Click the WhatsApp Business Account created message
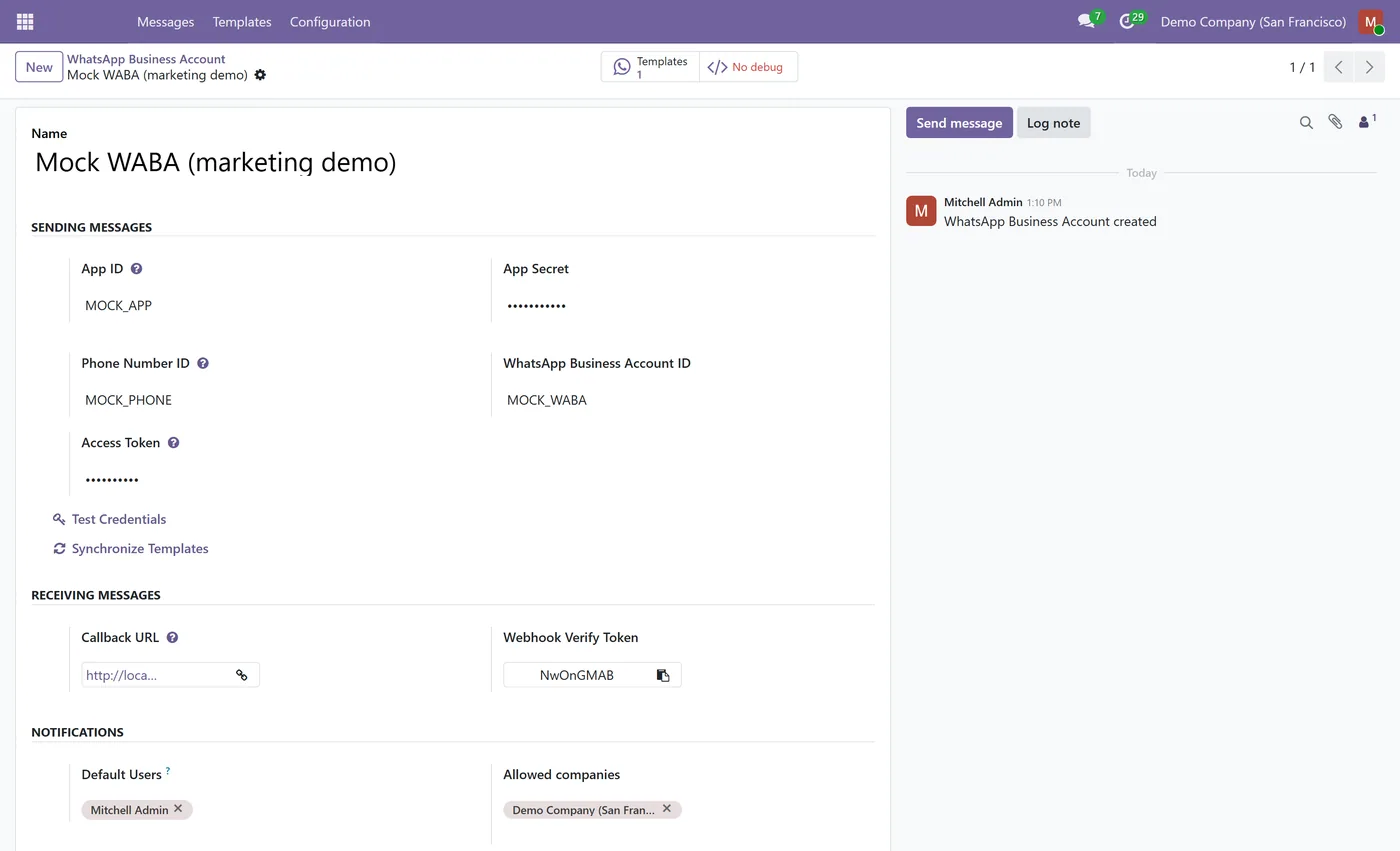The width and height of the screenshot is (1400, 851). click(1050, 222)
